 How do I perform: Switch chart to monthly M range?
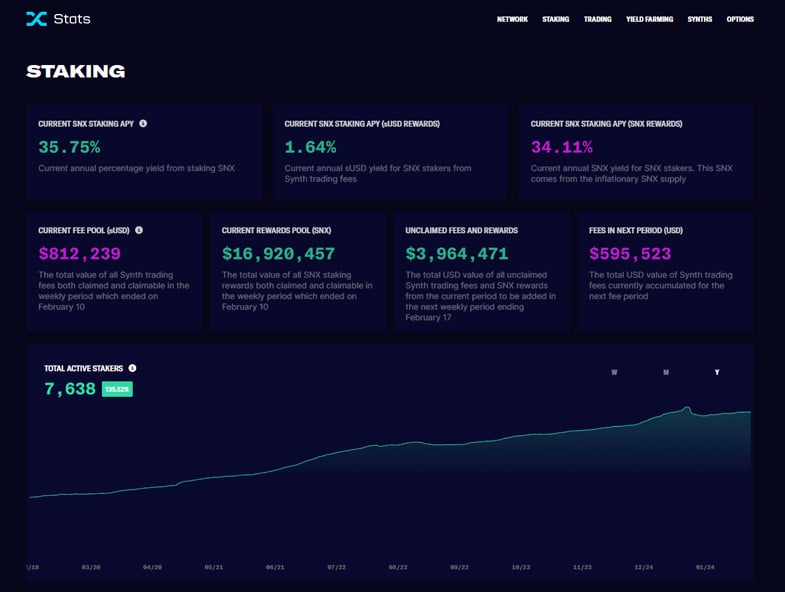coord(666,372)
